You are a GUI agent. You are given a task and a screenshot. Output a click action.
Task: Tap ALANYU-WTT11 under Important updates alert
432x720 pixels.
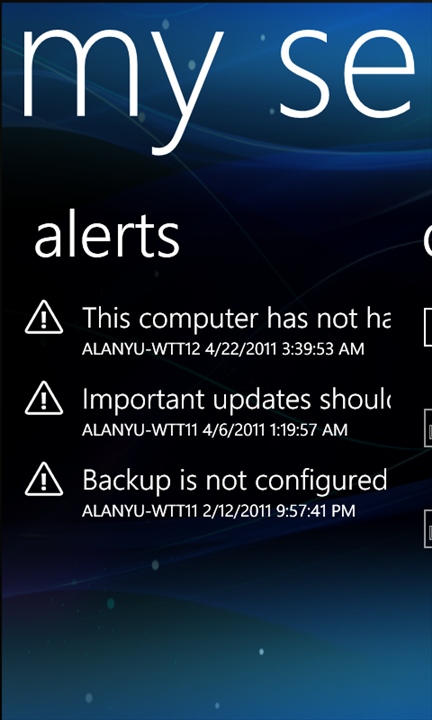pos(139,430)
